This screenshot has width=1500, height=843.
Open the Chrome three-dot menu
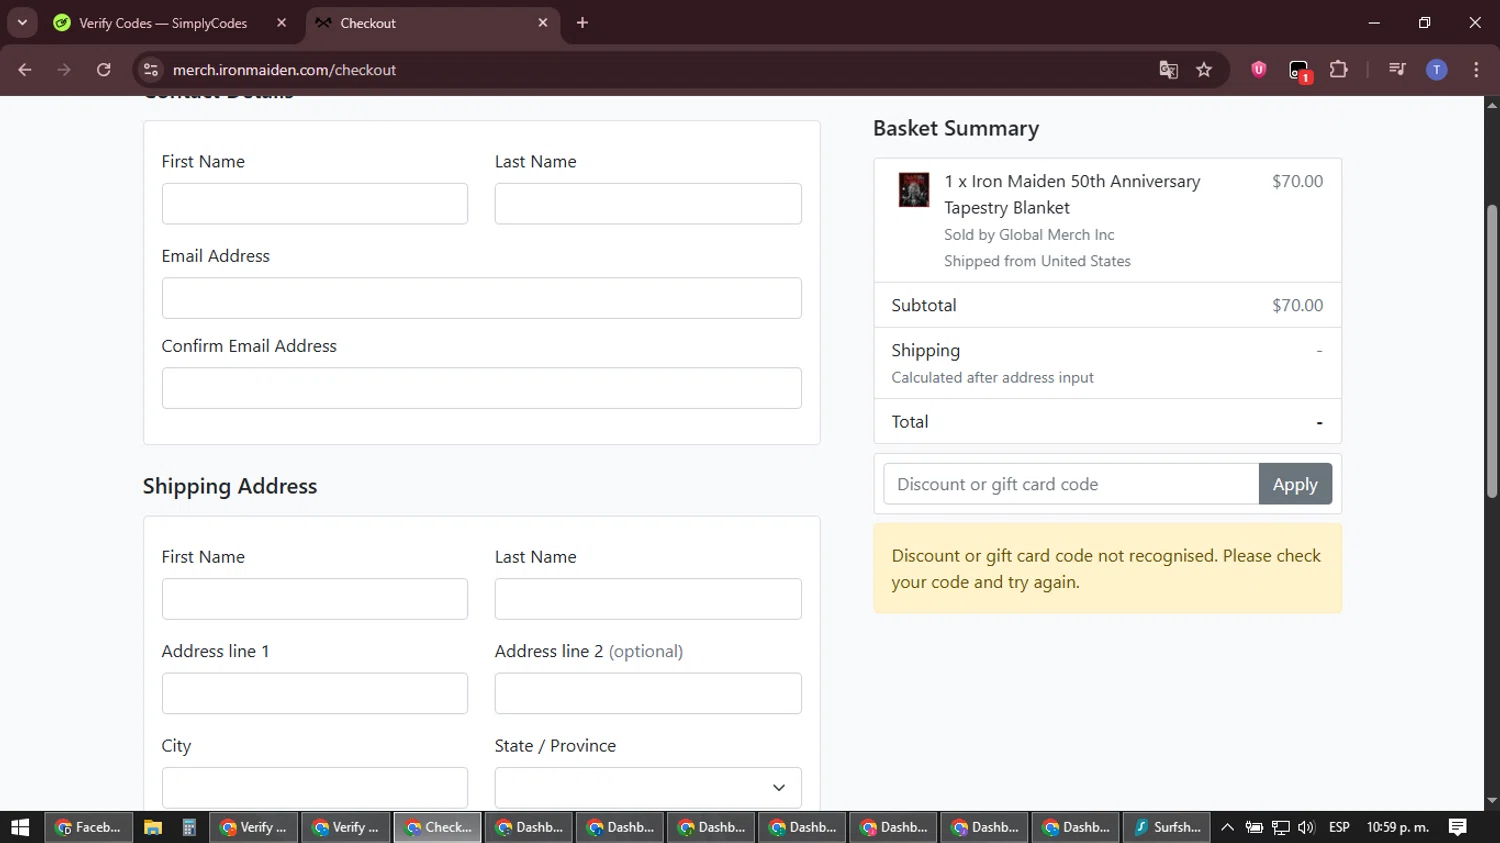(1476, 70)
